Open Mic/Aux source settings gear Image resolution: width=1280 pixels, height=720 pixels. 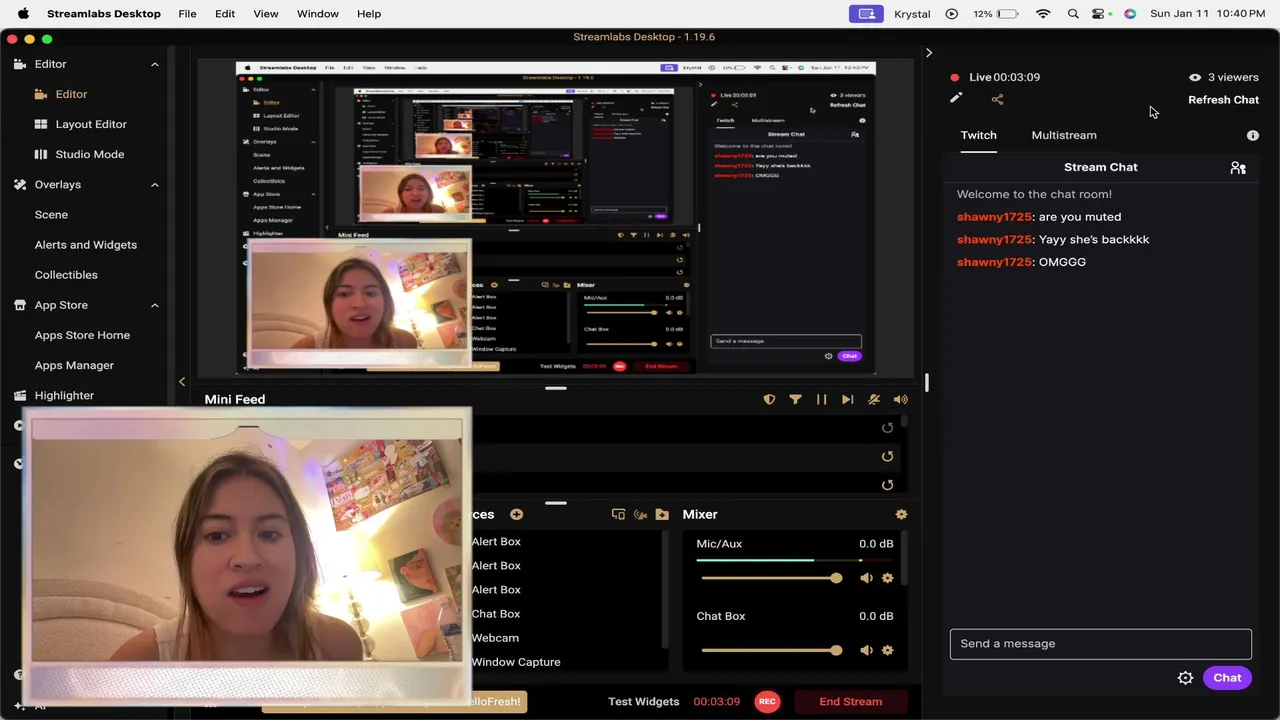(x=887, y=578)
